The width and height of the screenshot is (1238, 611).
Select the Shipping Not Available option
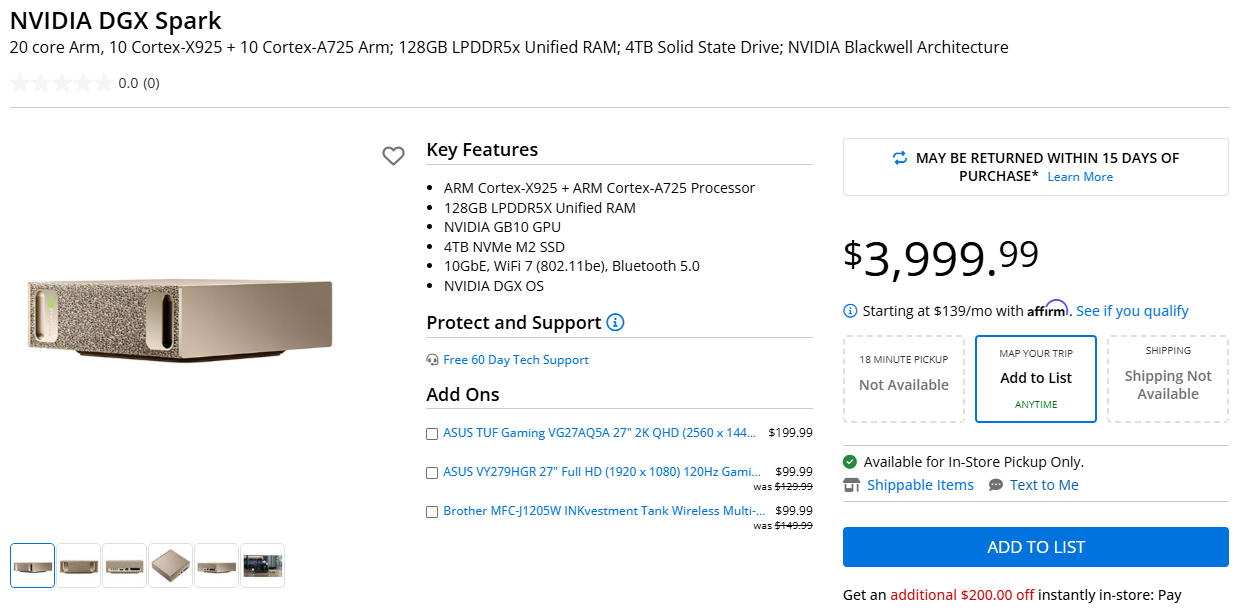(x=1168, y=379)
